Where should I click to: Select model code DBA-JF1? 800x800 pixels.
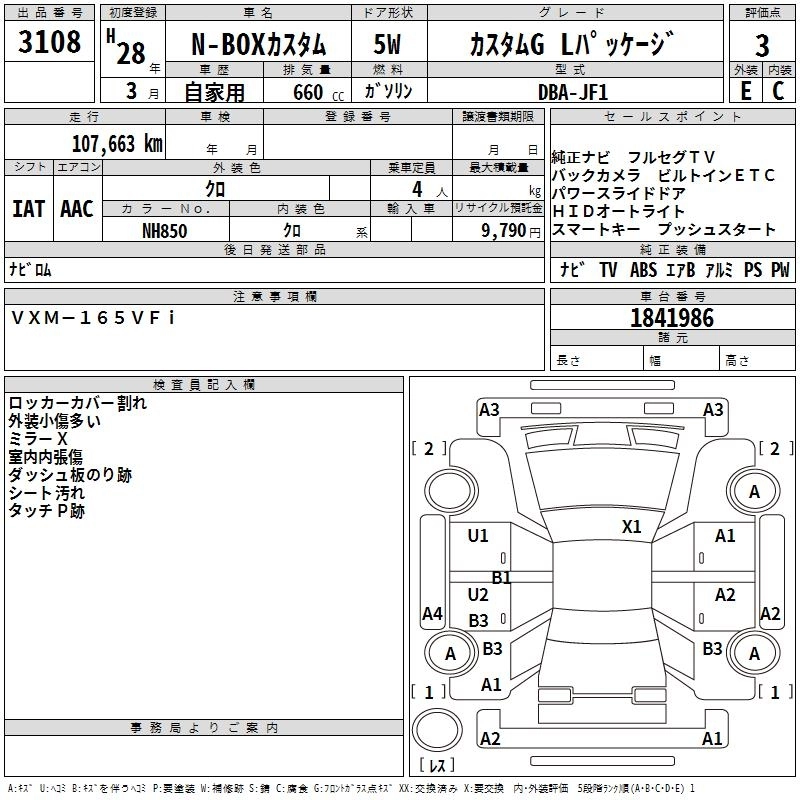coord(573,92)
